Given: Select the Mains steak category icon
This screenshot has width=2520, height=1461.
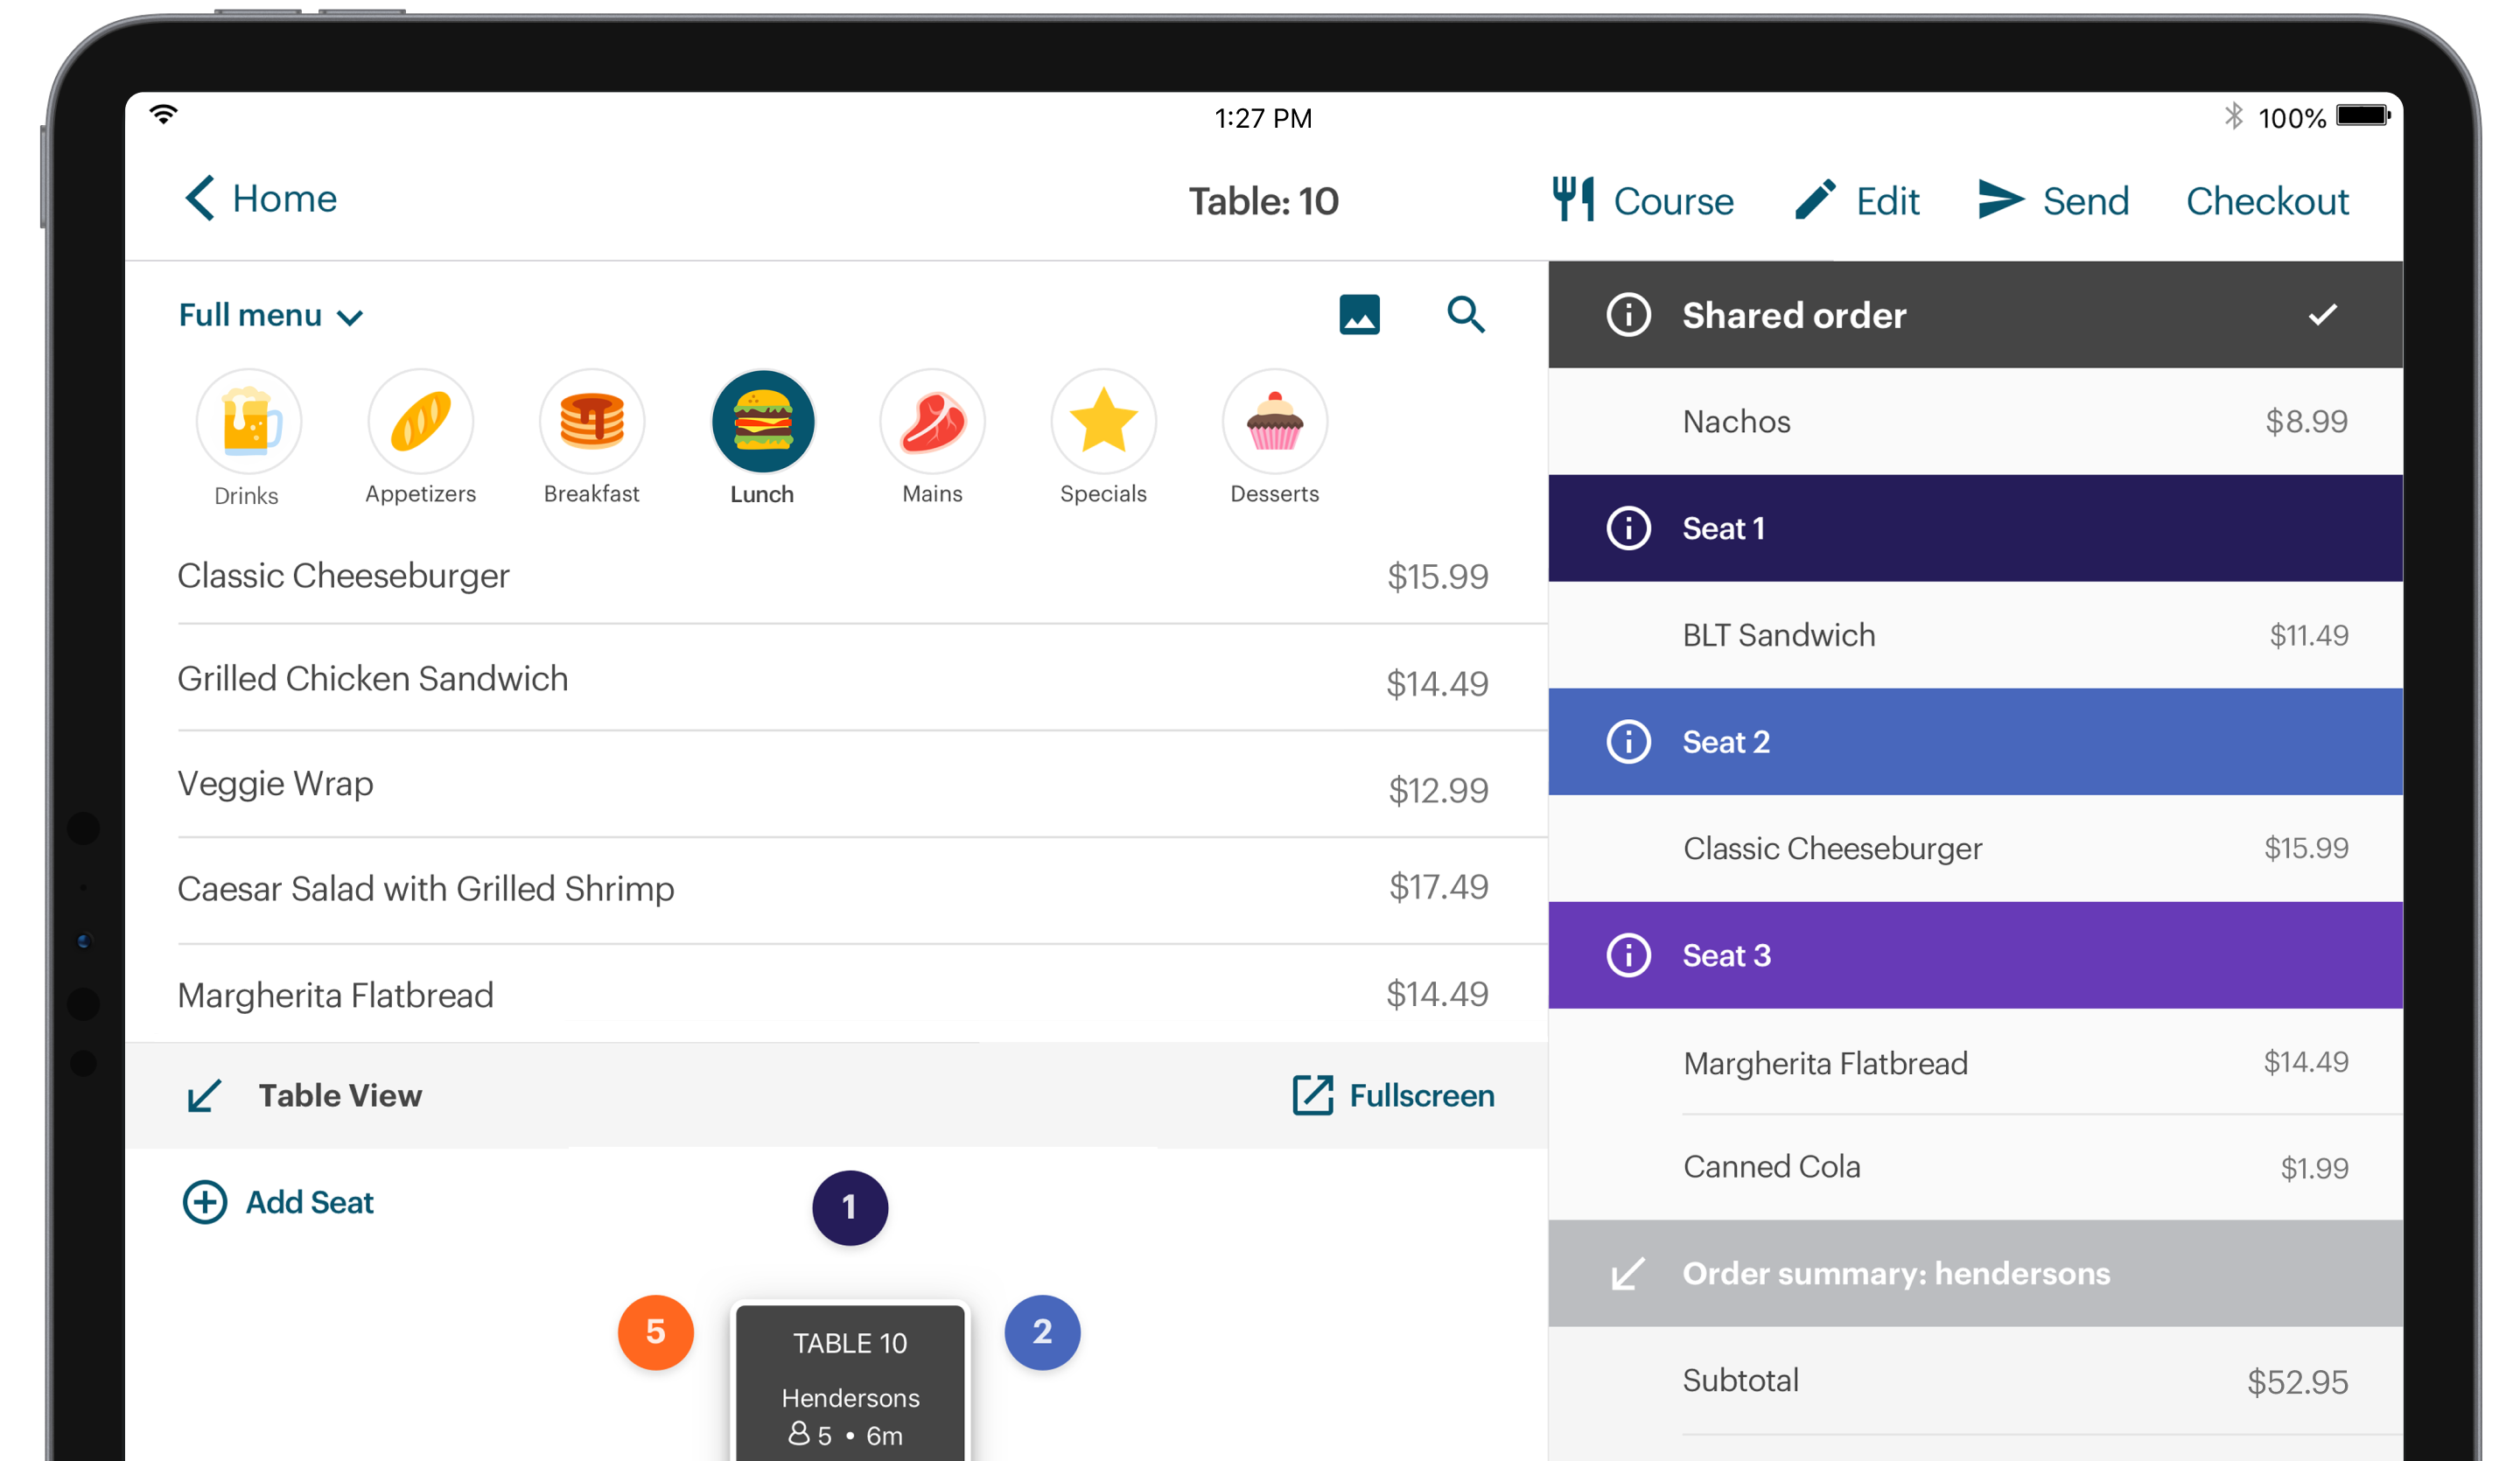Looking at the screenshot, I should [x=932, y=421].
